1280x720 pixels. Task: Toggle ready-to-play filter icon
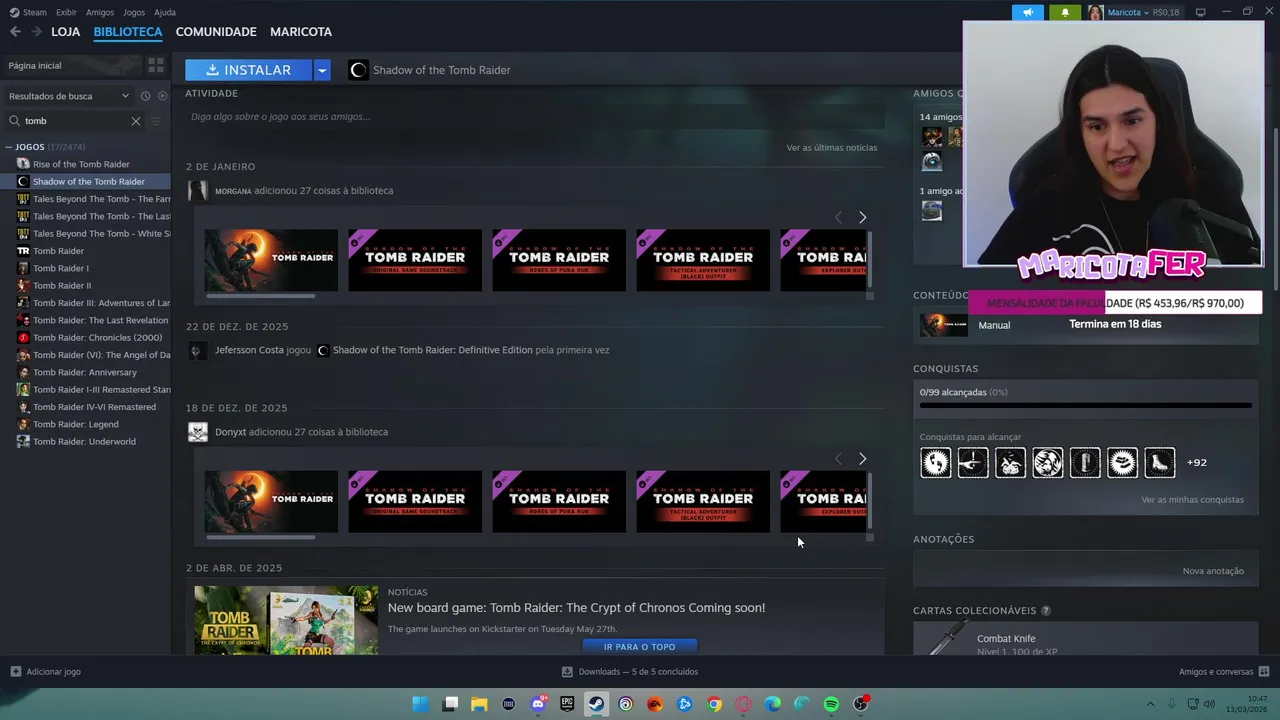click(x=162, y=96)
